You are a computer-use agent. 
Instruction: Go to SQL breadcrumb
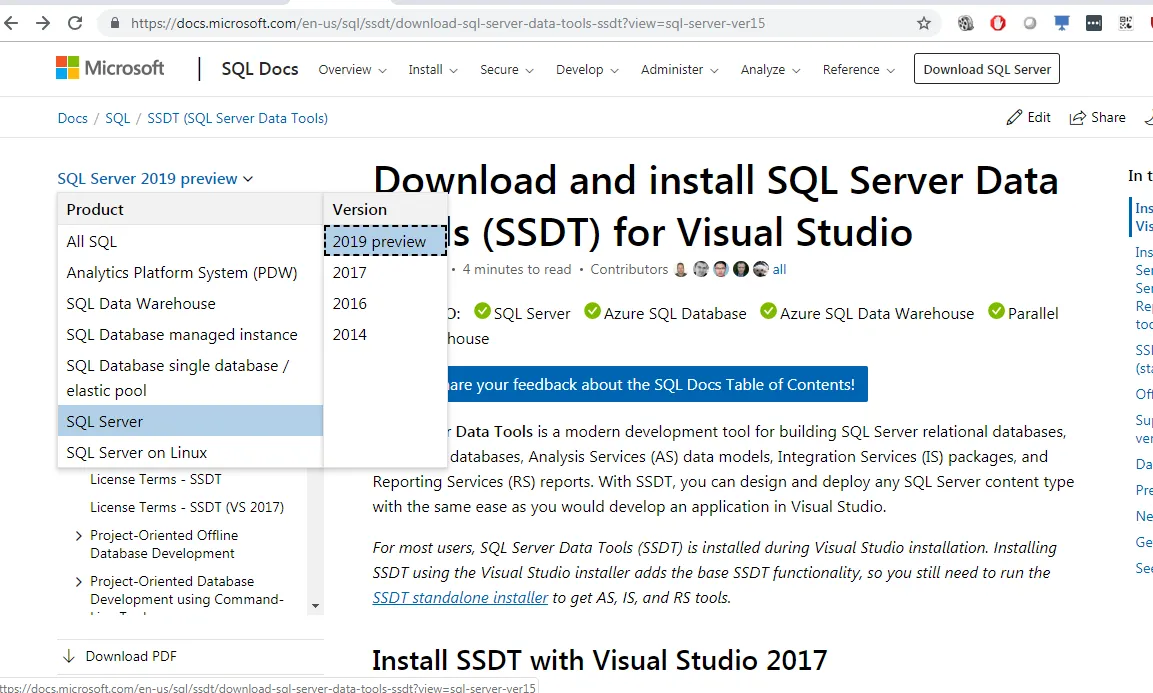pos(118,118)
